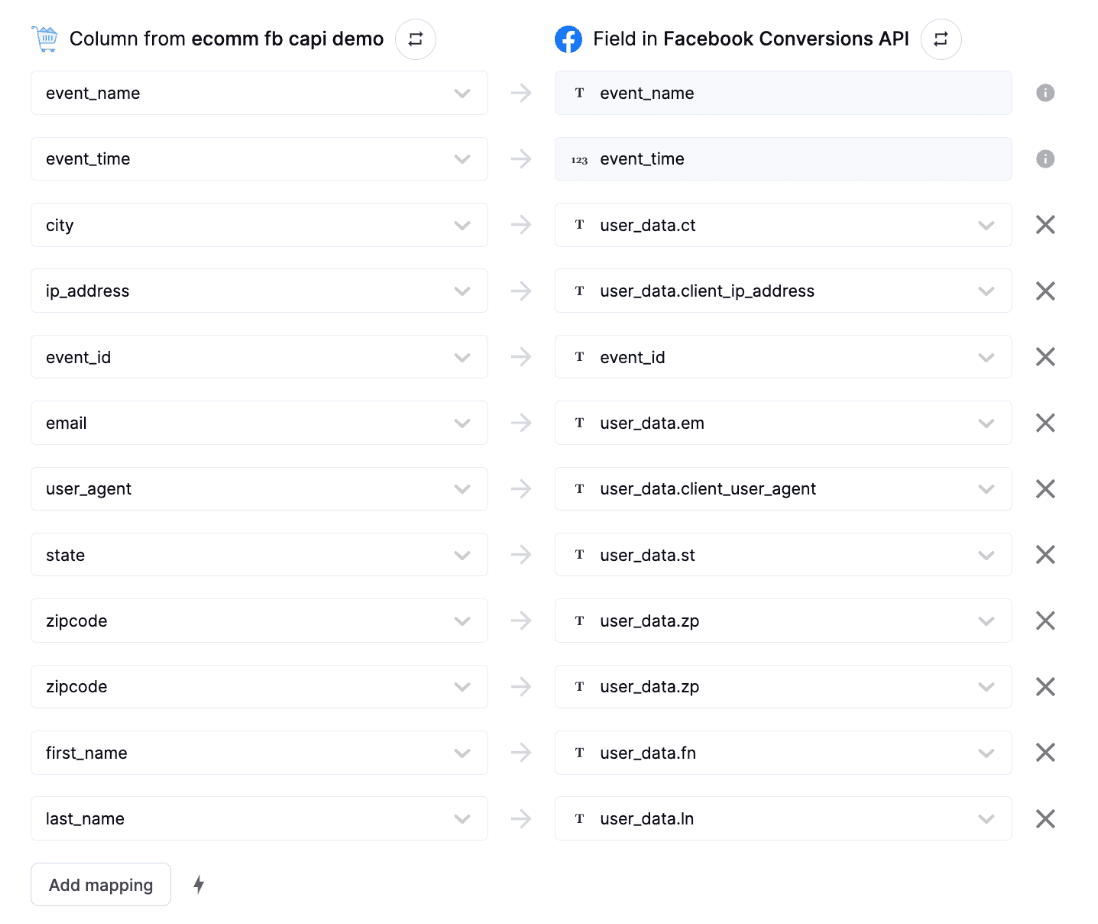Remove the city to user_data.ct mapping
Image resolution: width=1098 pixels, height=924 pixels.
tap(1045, 225)
